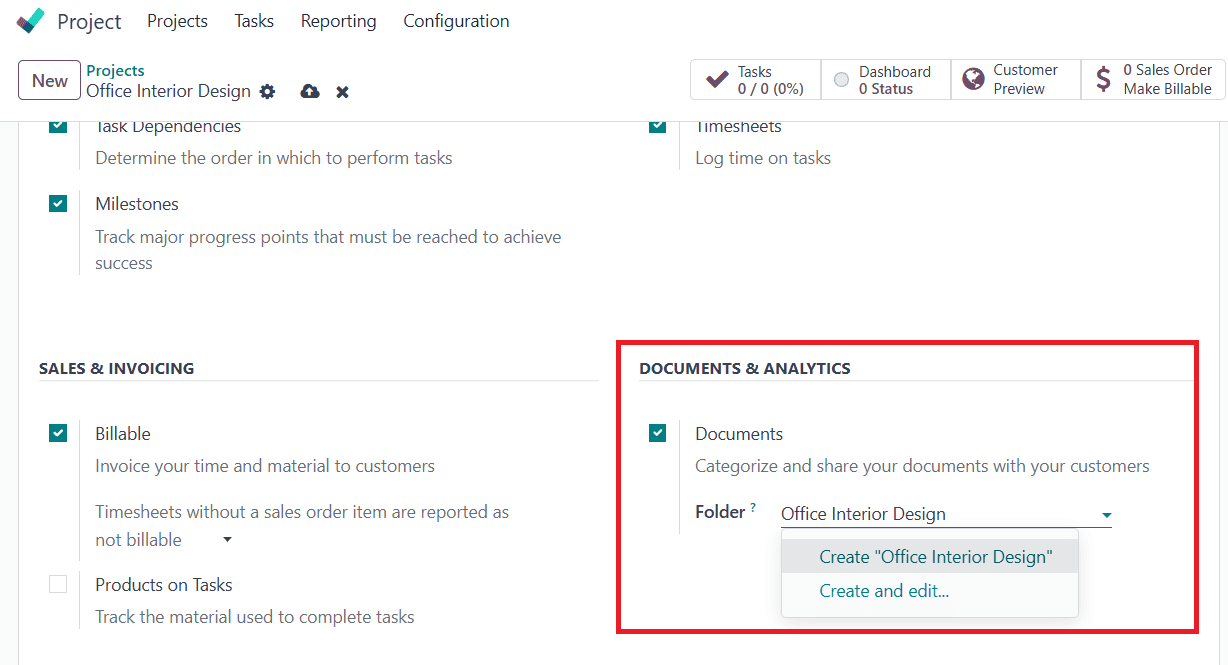
Task: Open the Projects menu
Action: (177, 21)
